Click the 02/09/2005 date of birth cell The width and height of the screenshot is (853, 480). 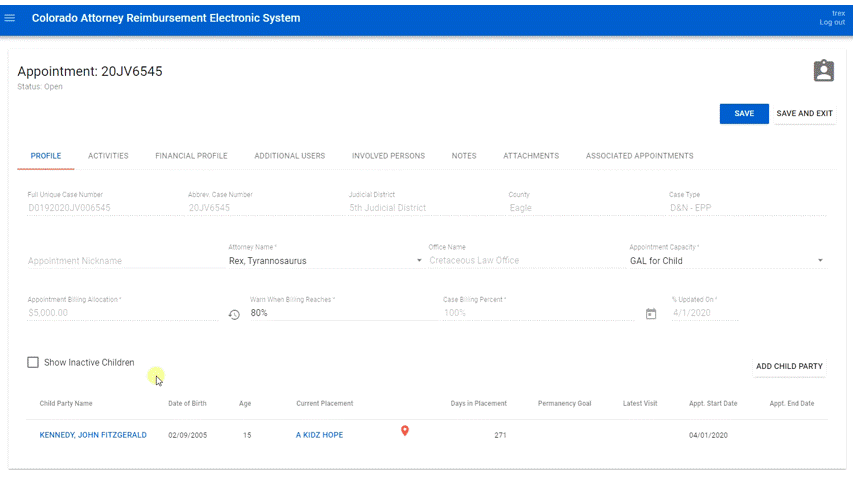click(188, 435)
